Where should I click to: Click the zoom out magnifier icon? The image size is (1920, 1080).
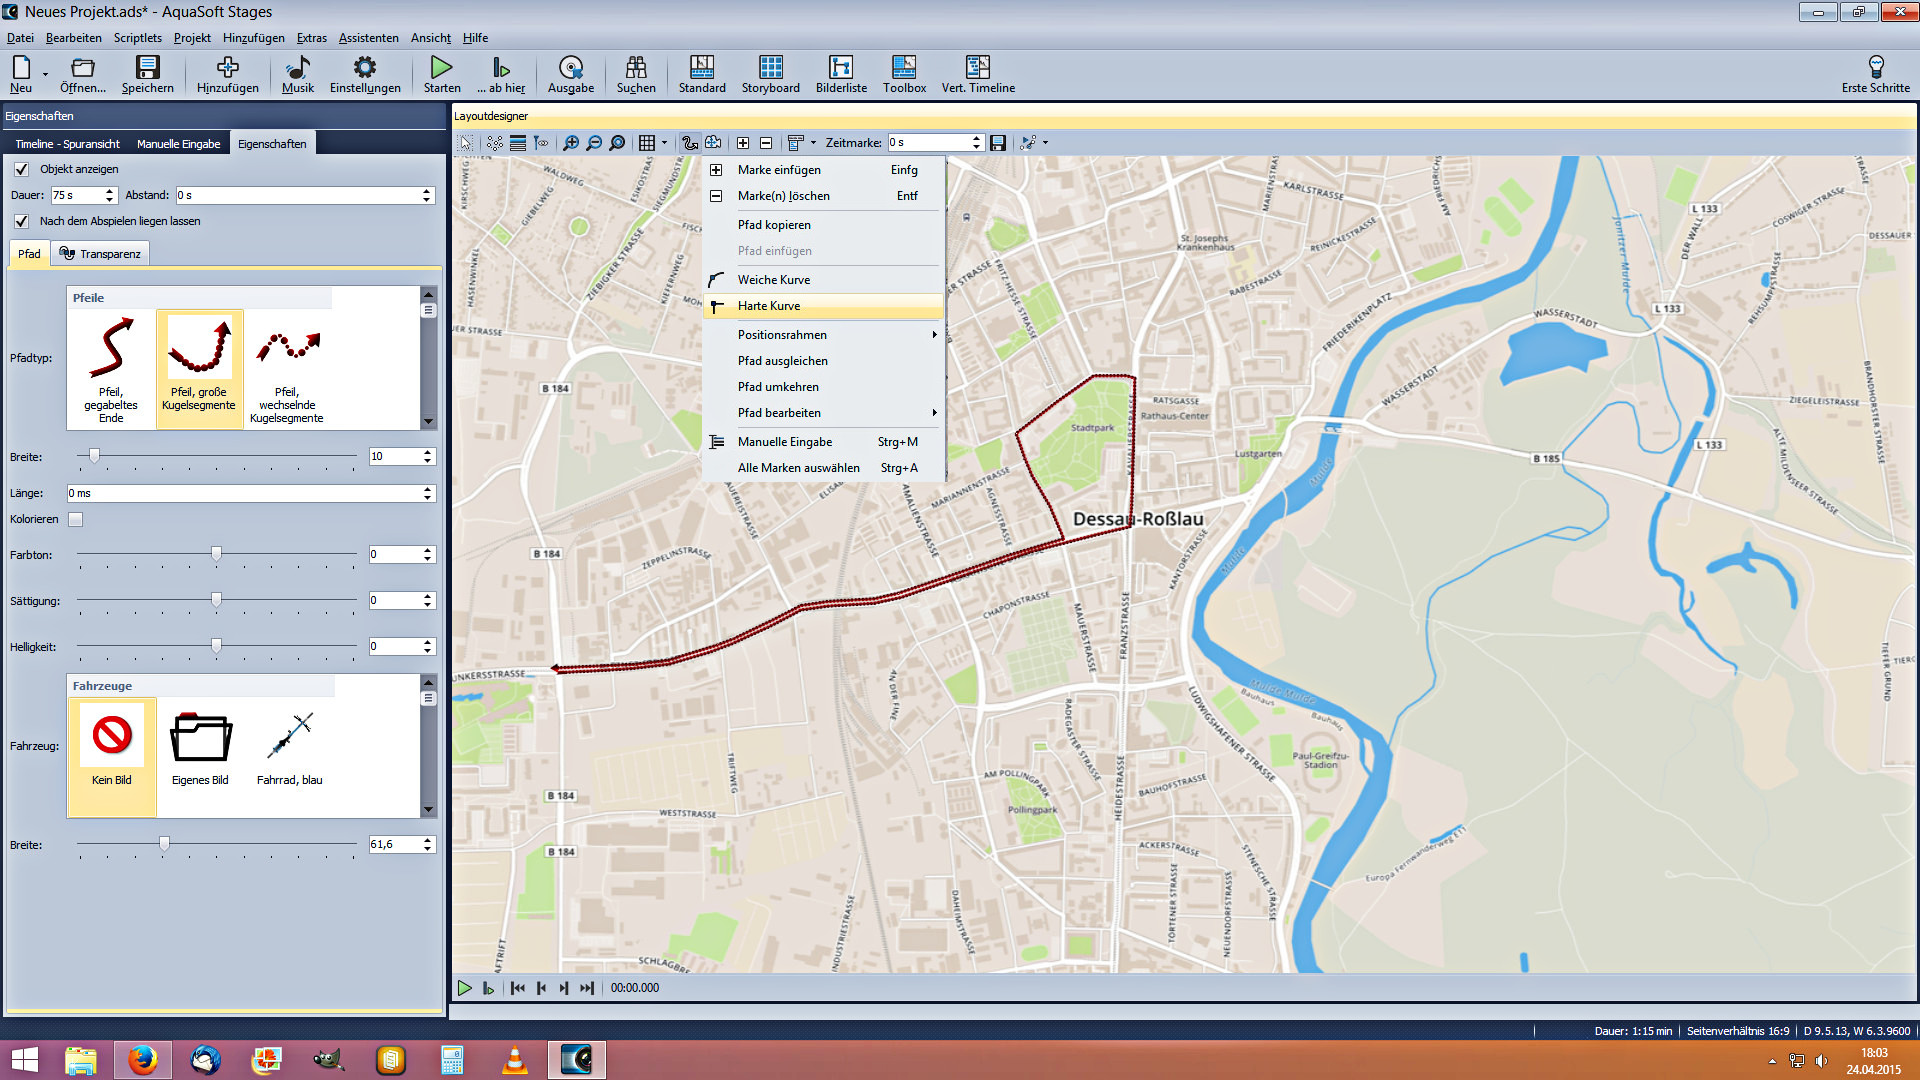tap(594, 143)
